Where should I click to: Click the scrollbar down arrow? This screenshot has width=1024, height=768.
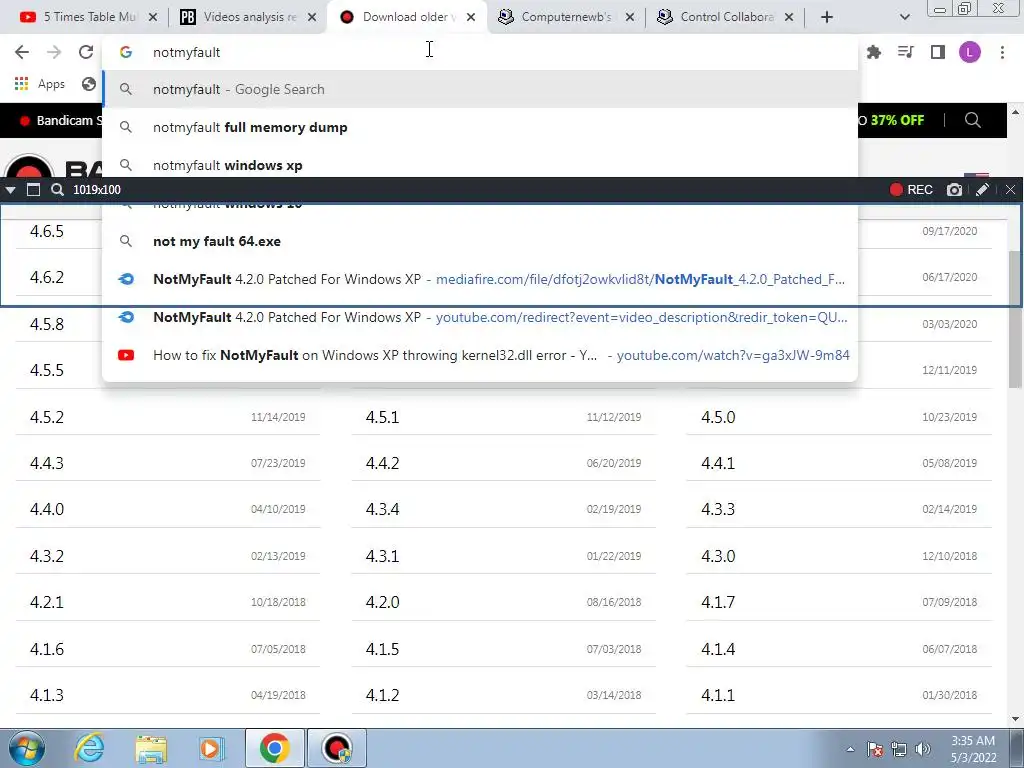(1015, 720)
